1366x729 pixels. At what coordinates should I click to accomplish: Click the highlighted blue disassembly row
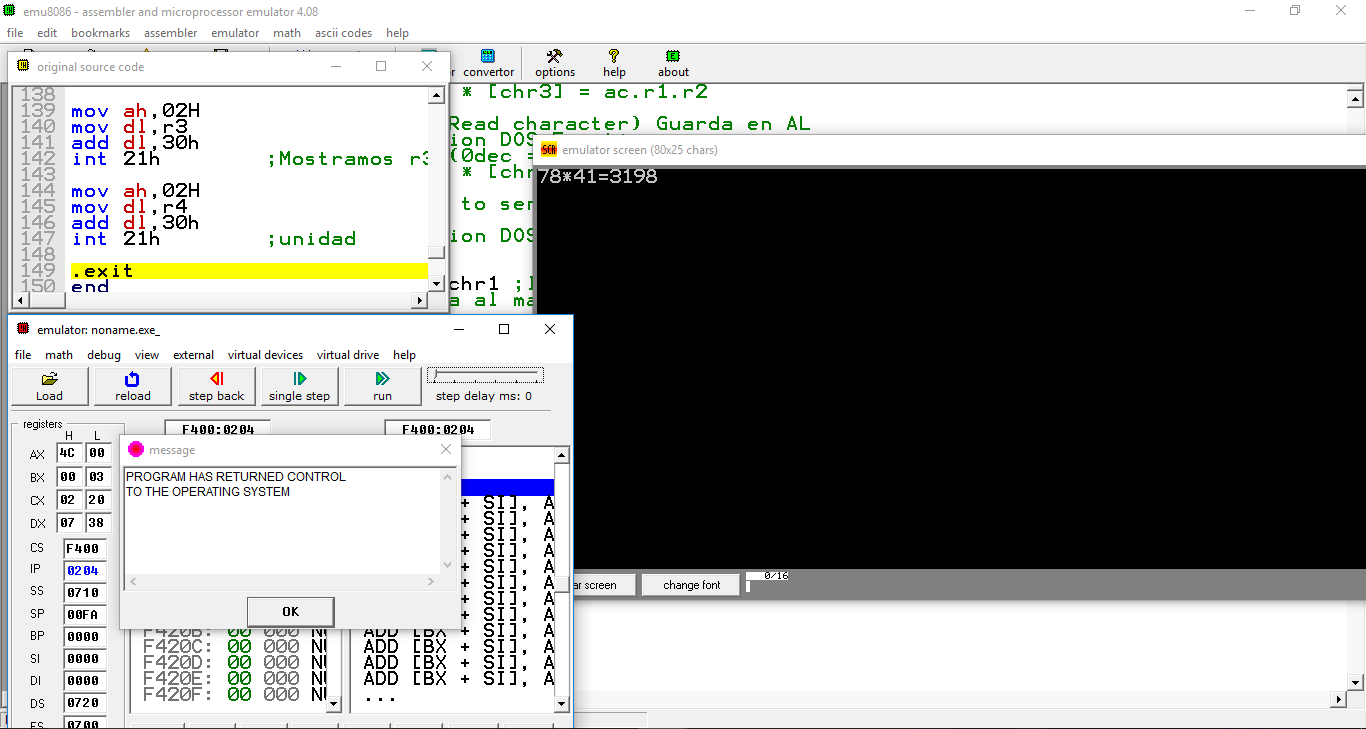[x=507, y=487]
